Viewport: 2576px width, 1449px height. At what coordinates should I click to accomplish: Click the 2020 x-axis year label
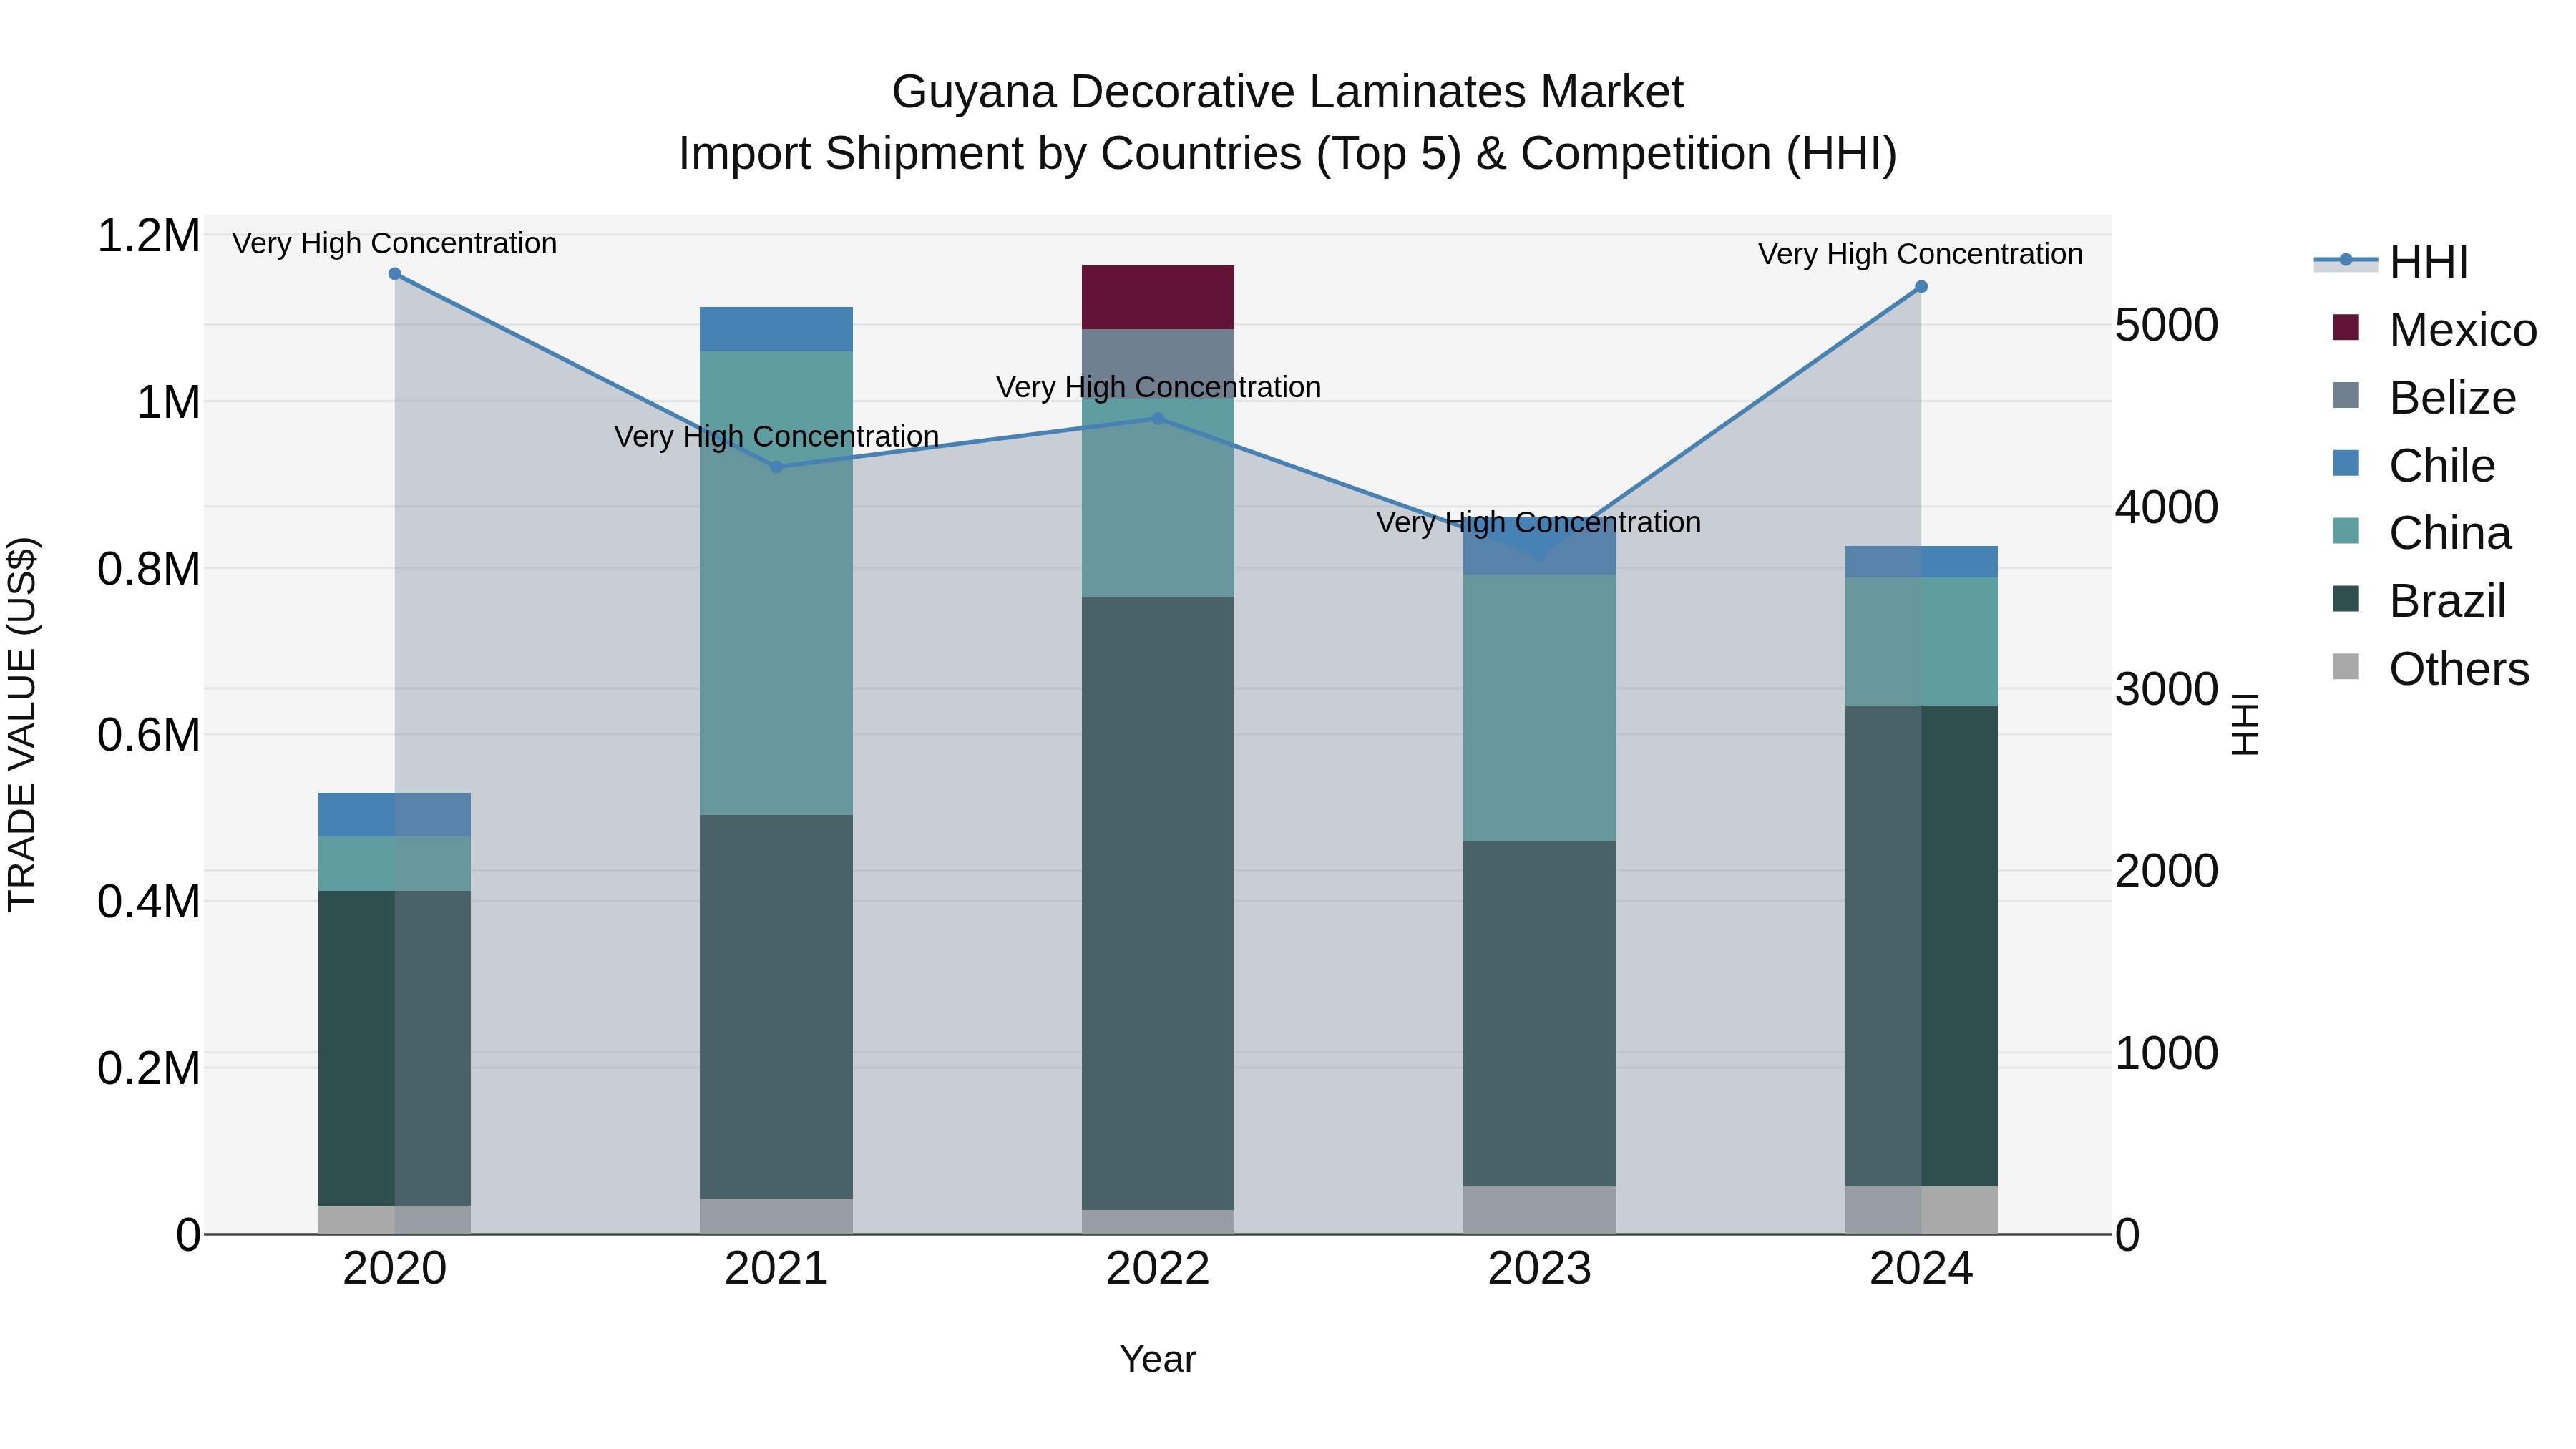(394, 1269)
